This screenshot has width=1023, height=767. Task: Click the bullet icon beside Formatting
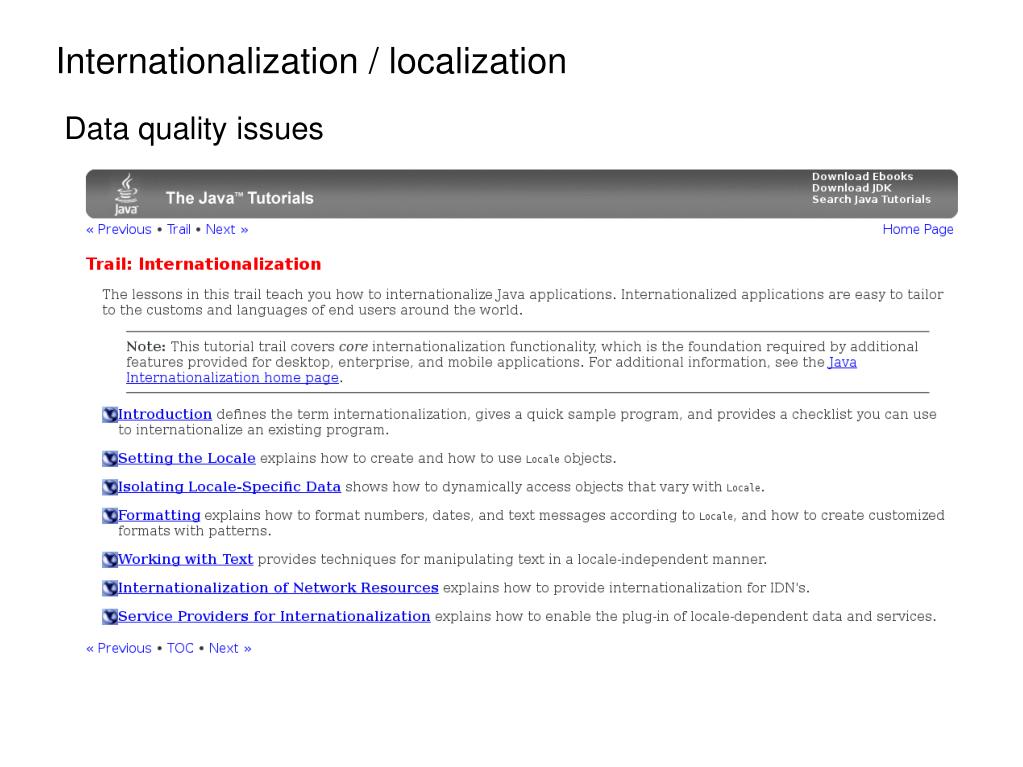pos(110,516)
